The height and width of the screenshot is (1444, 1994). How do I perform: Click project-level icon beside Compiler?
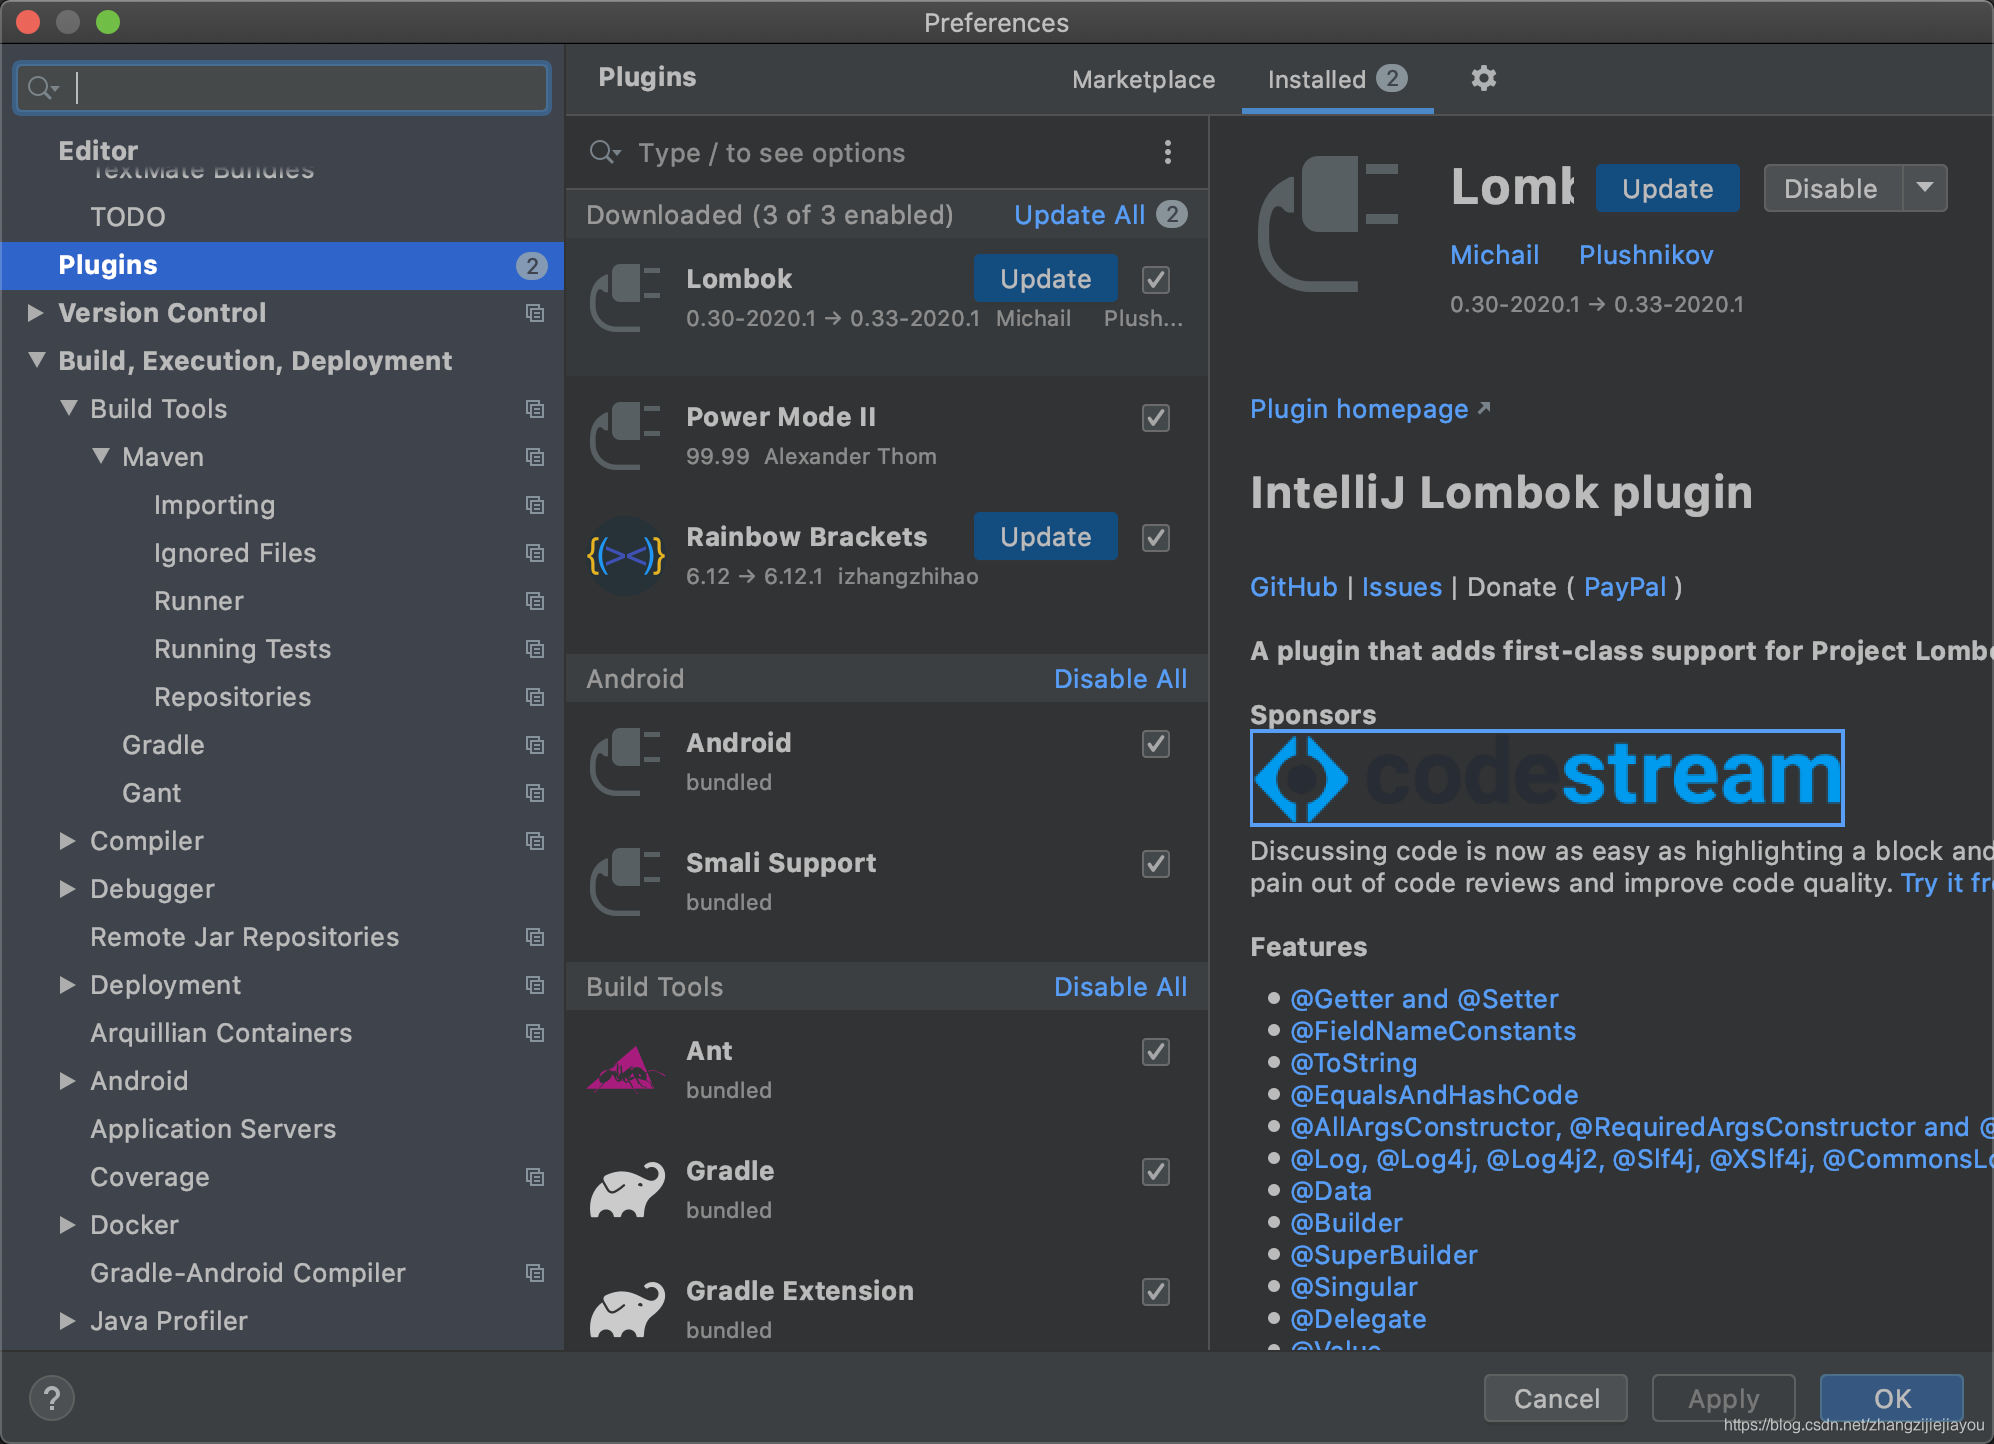coord(535,841)
